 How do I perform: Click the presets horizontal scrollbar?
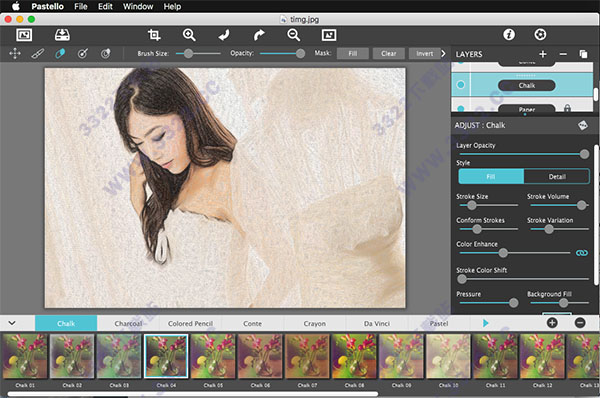point(192,394)
